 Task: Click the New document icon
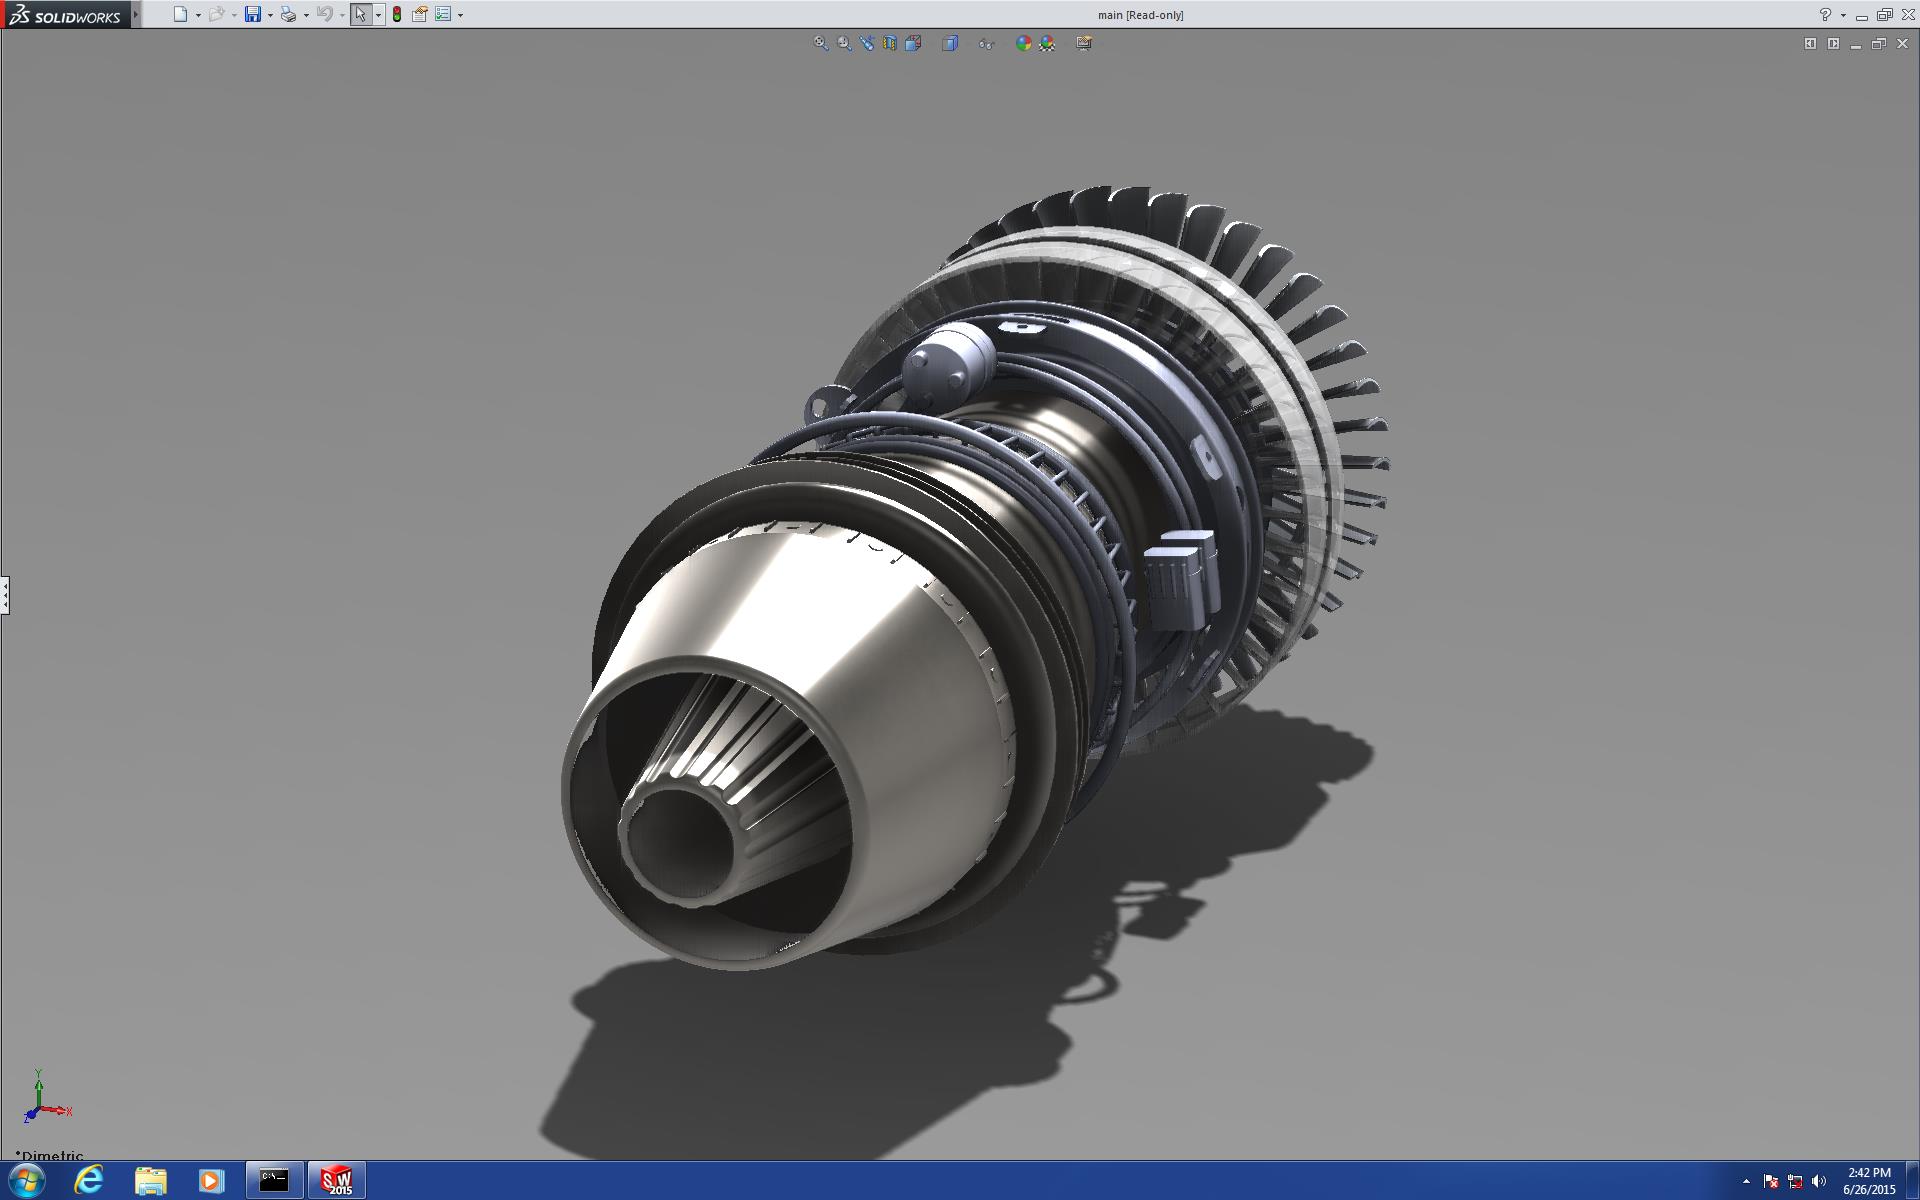tap(180, 14)
